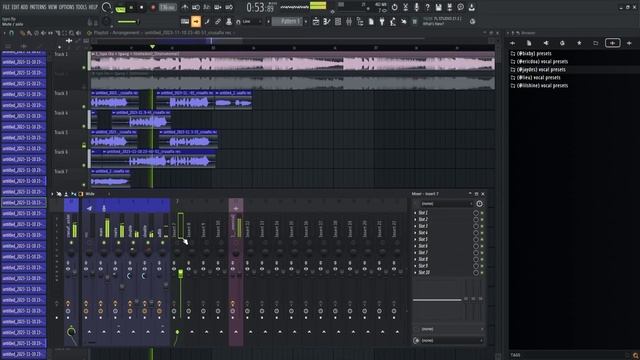Open the TOOLS menu
The height and width of the screenshot is (360, 640).
[x=82, y=7]
